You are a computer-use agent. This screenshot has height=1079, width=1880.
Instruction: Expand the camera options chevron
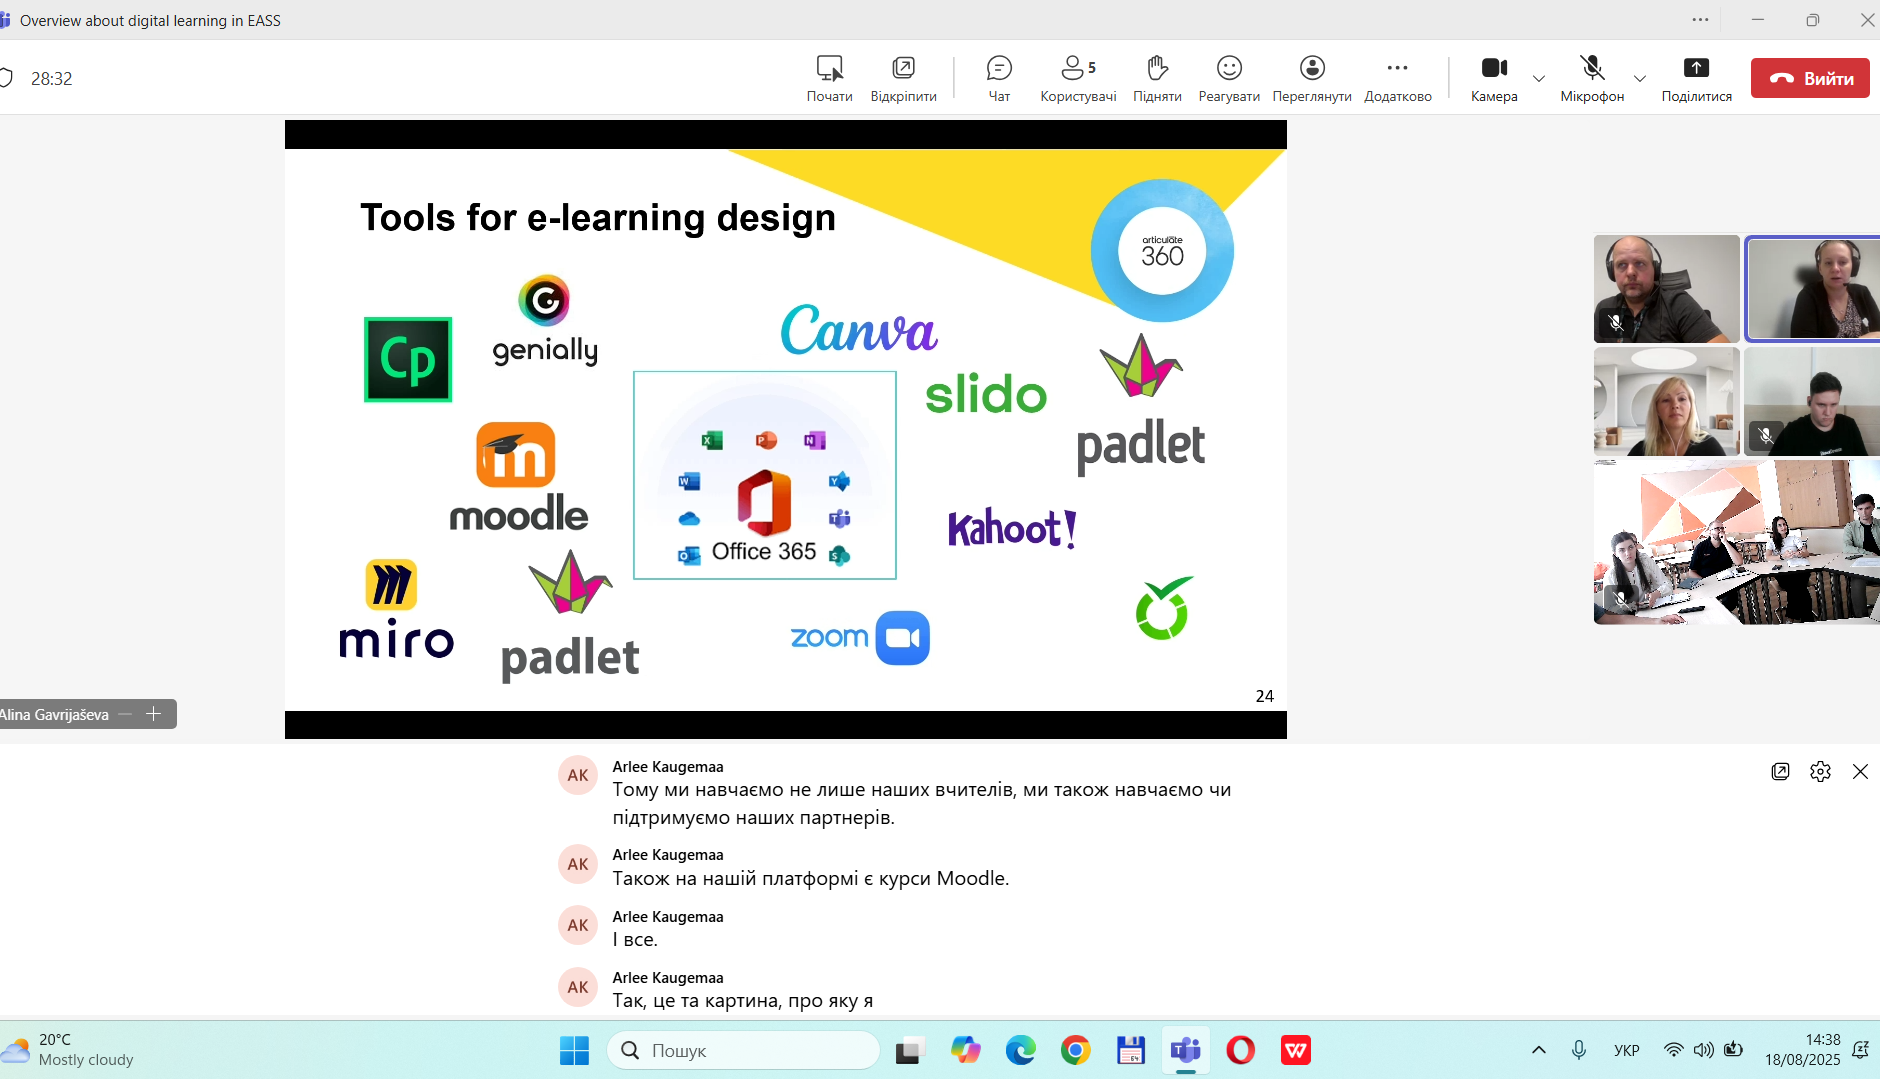(1539, 78)
